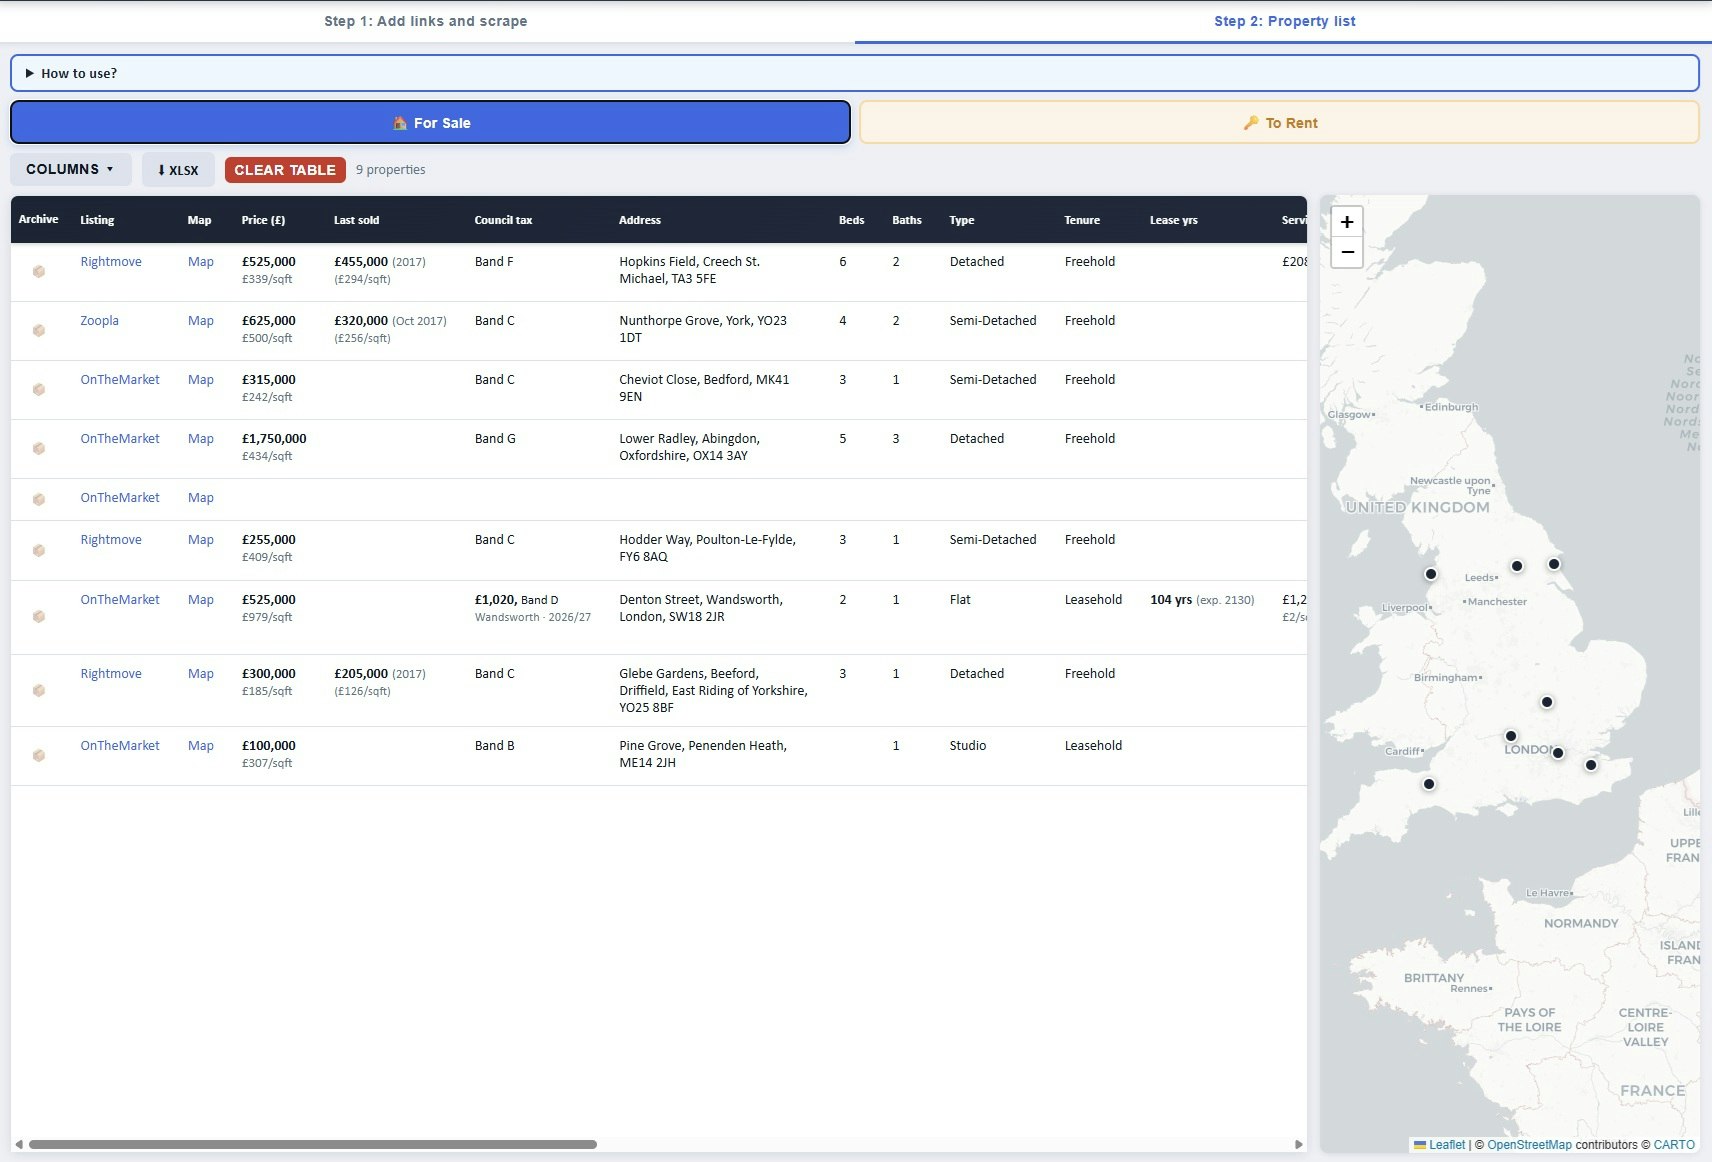The height and width of the screenshot is (1162, 1712).
Task: Switch to the To Rent view
Action: point(1281,122)
